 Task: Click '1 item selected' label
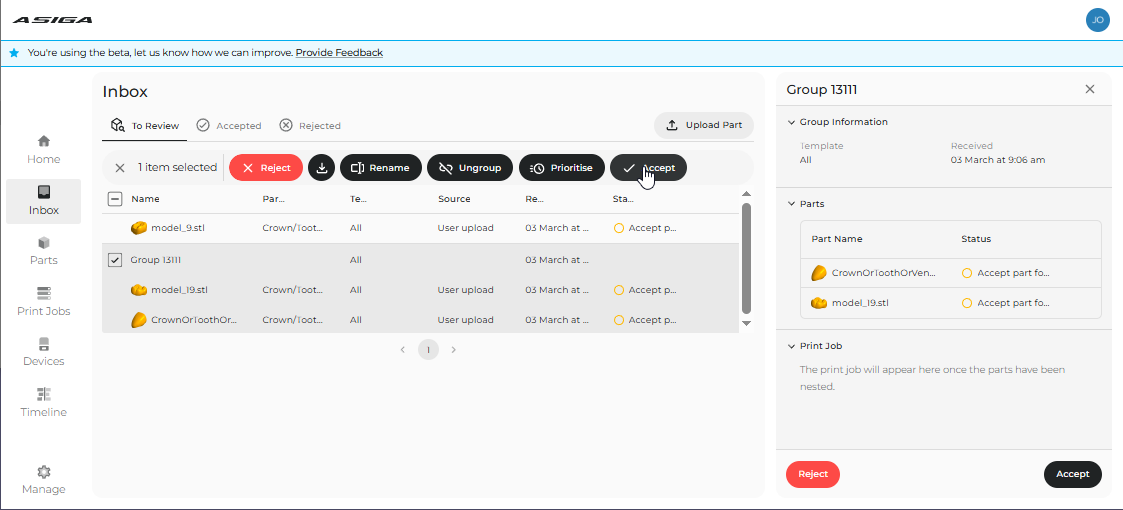coord(178,168)
